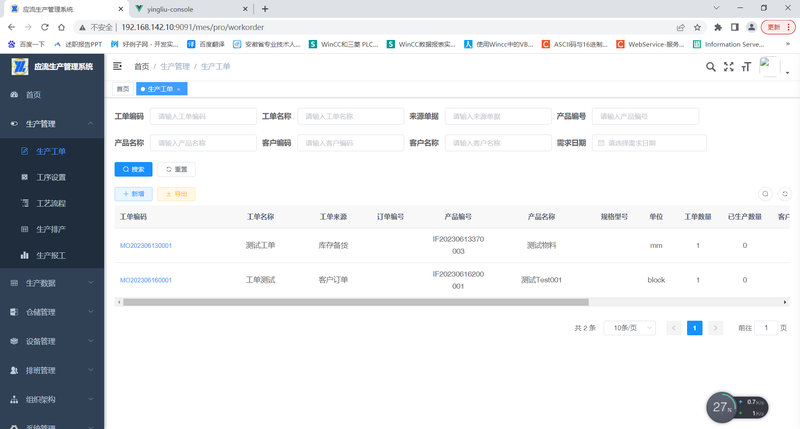
Task: Open work order MO202306160001 link
Action: 146,280
